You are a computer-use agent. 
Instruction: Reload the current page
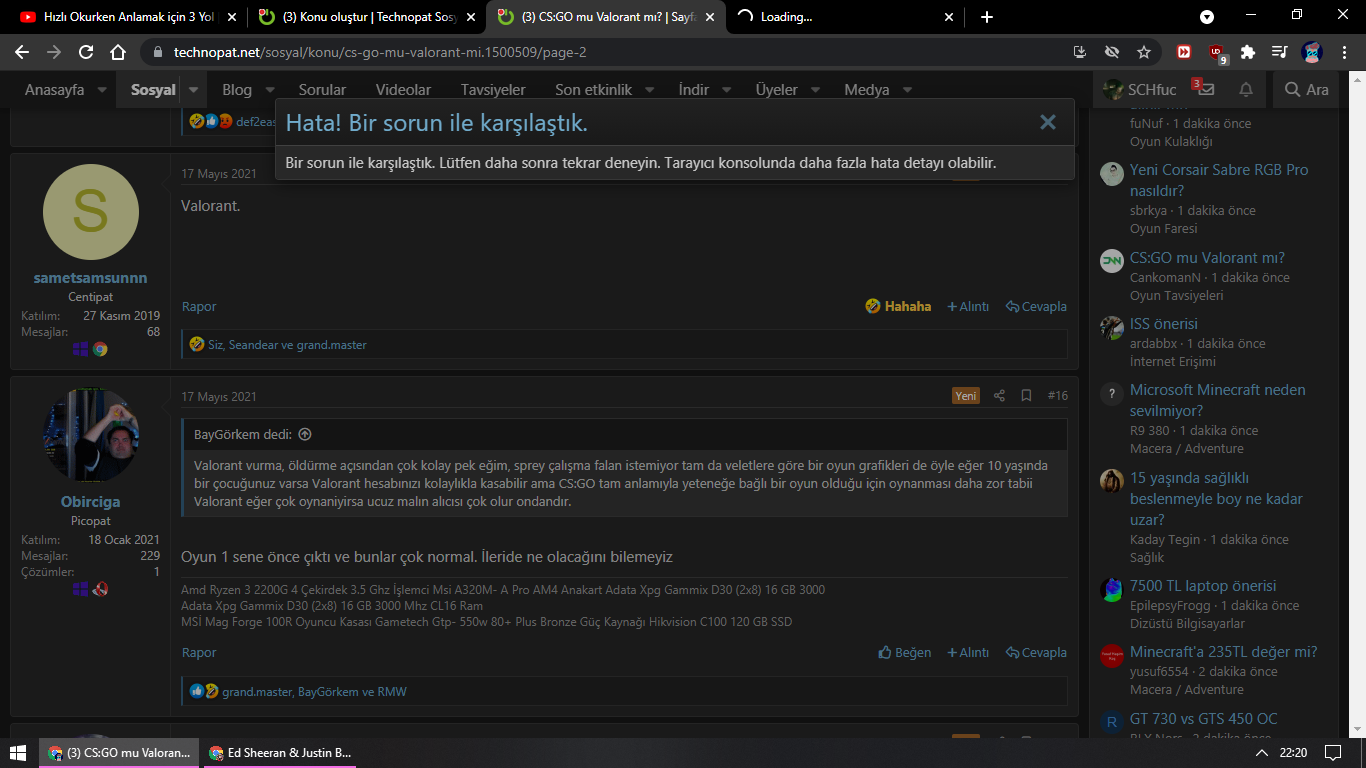[86, 52]
